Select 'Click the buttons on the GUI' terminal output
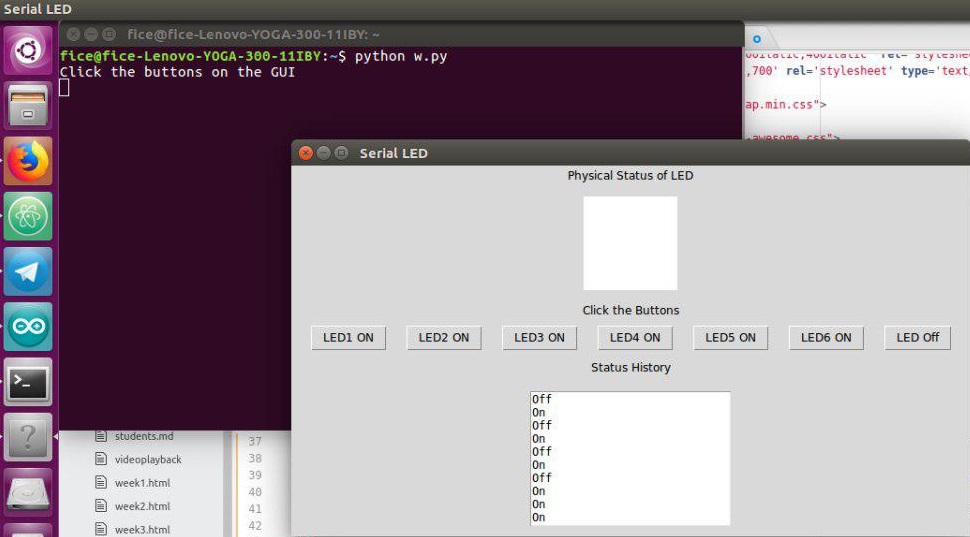The height and width of the screenshot is (537, 970). click(x=177, y=72)
